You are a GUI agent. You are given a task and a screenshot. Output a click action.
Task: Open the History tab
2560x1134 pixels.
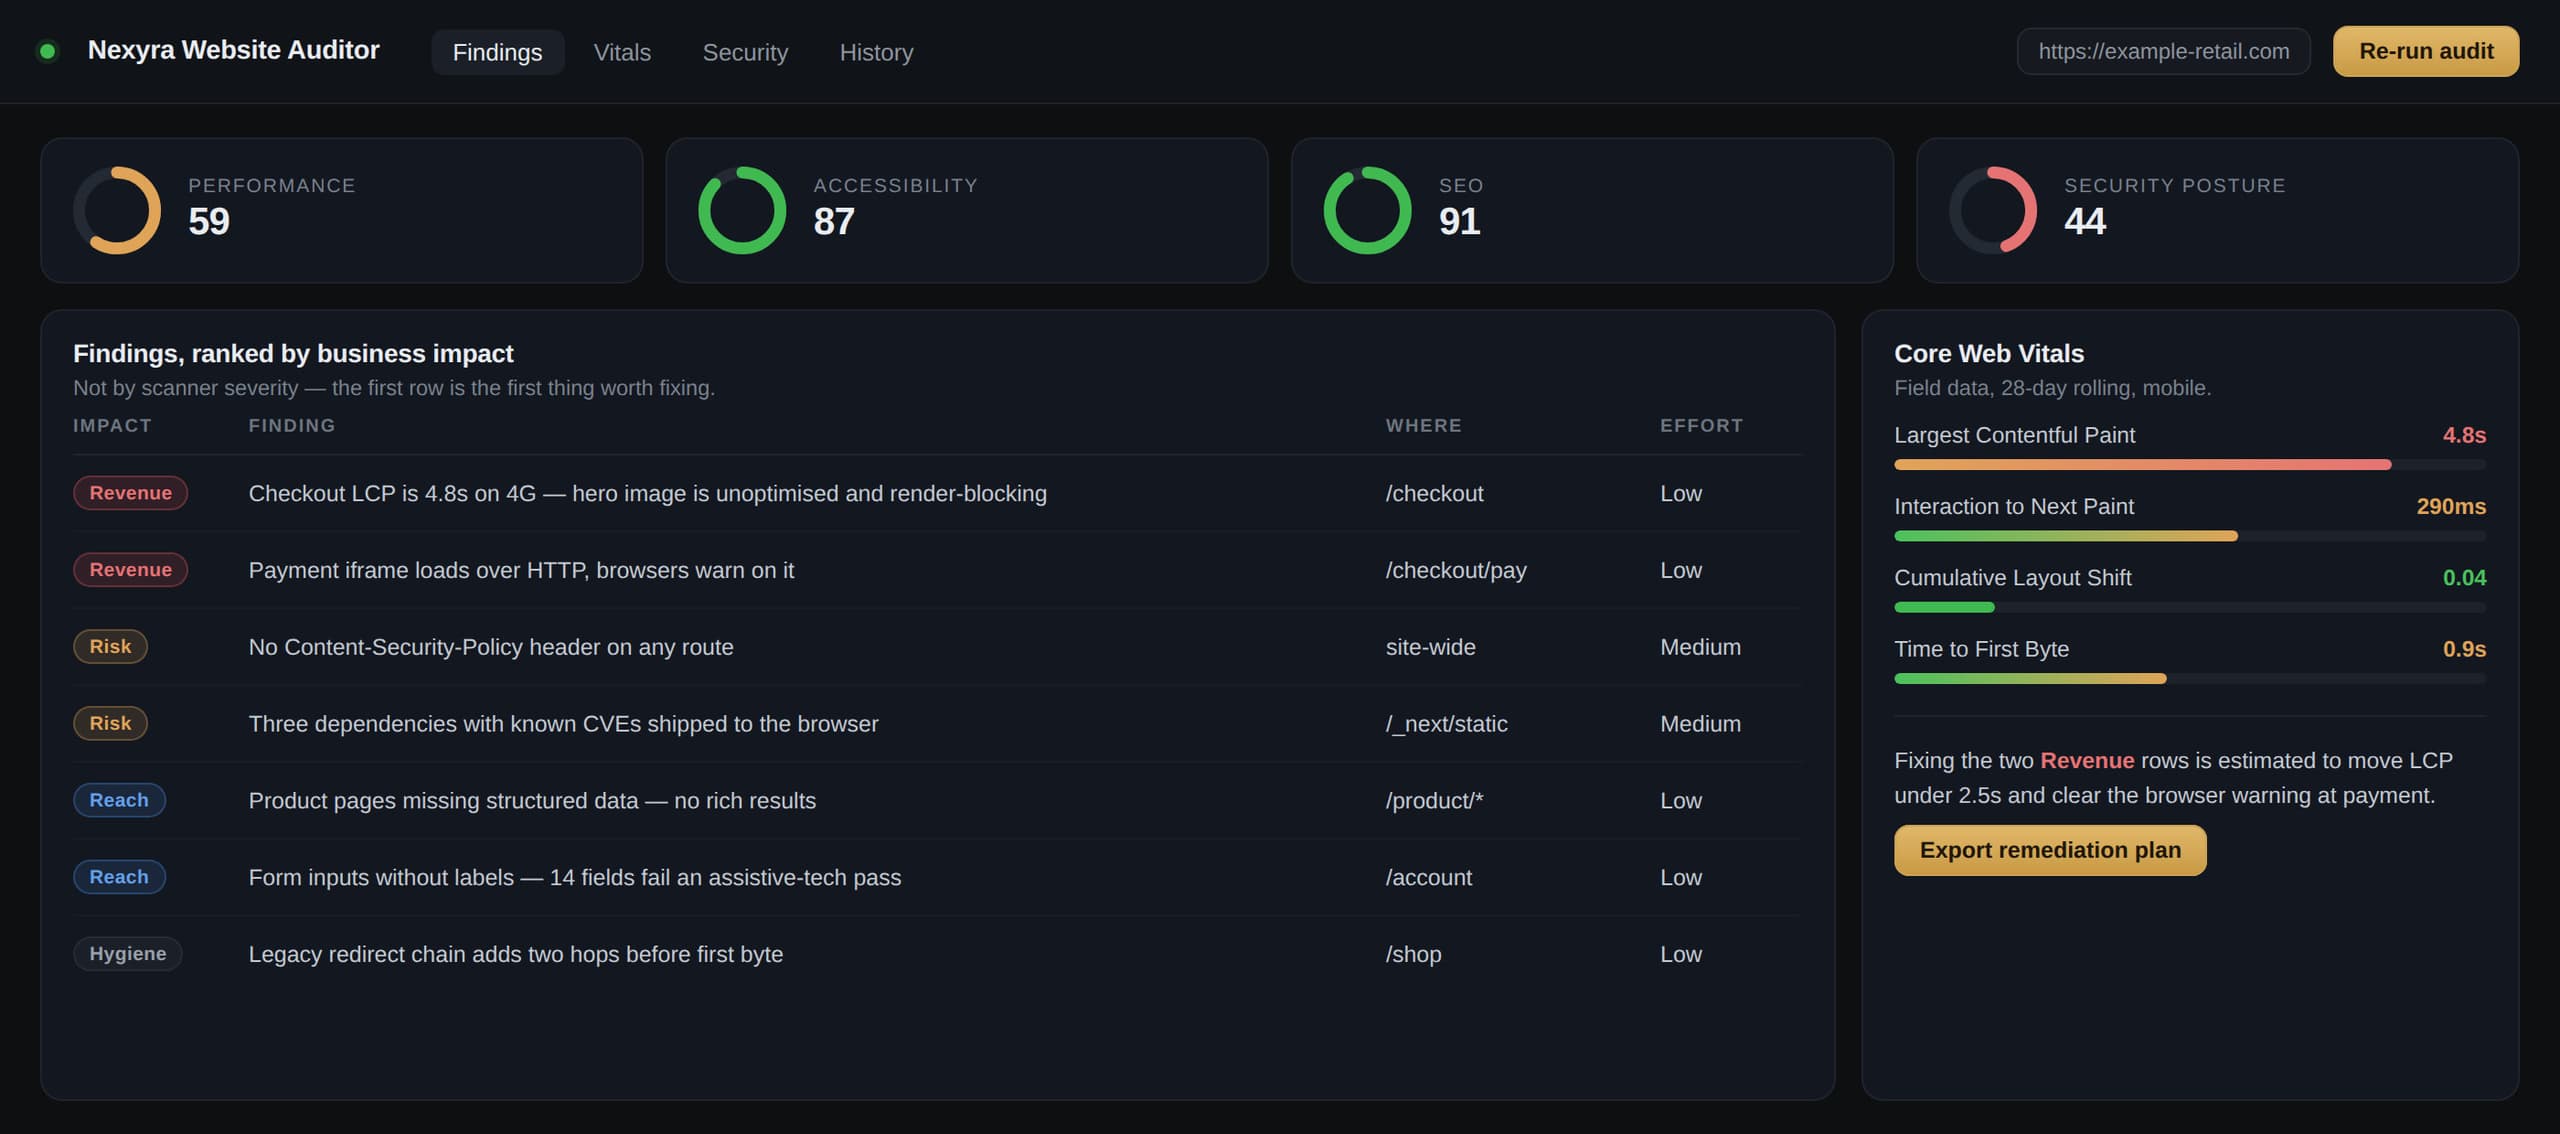tap(876, 52)
